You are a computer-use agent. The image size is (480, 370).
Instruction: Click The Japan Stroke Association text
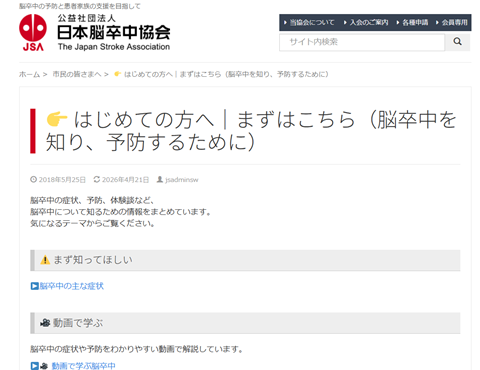pyautogui.click(x=114, y=47)
